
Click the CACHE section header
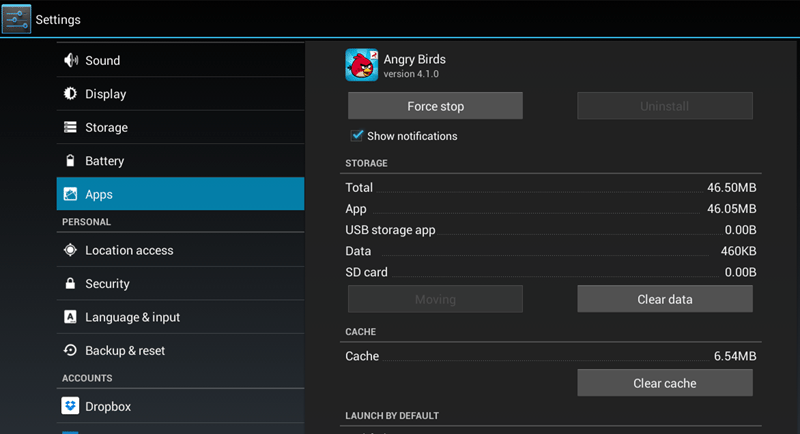(360, 332)
